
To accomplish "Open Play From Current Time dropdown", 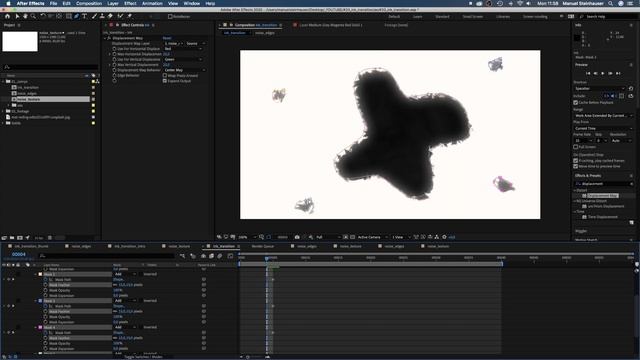I will pos(603,129).
